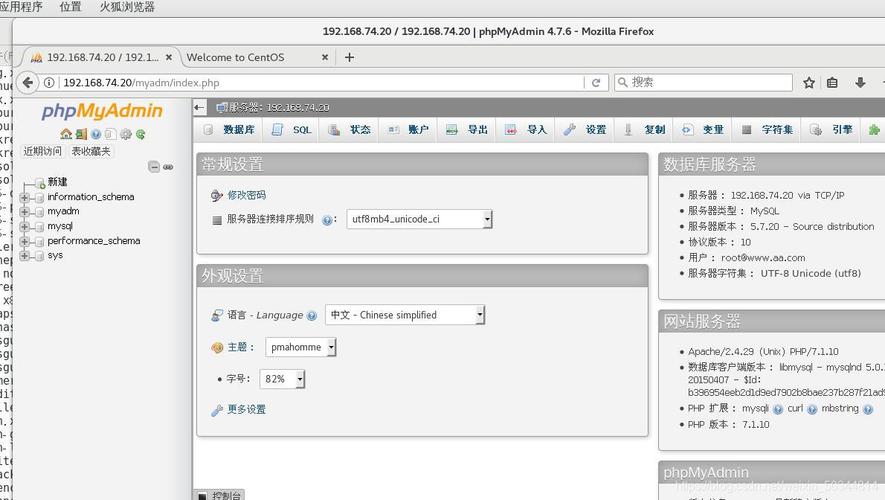Open the 数据库 tab

(x=229, y=130)
